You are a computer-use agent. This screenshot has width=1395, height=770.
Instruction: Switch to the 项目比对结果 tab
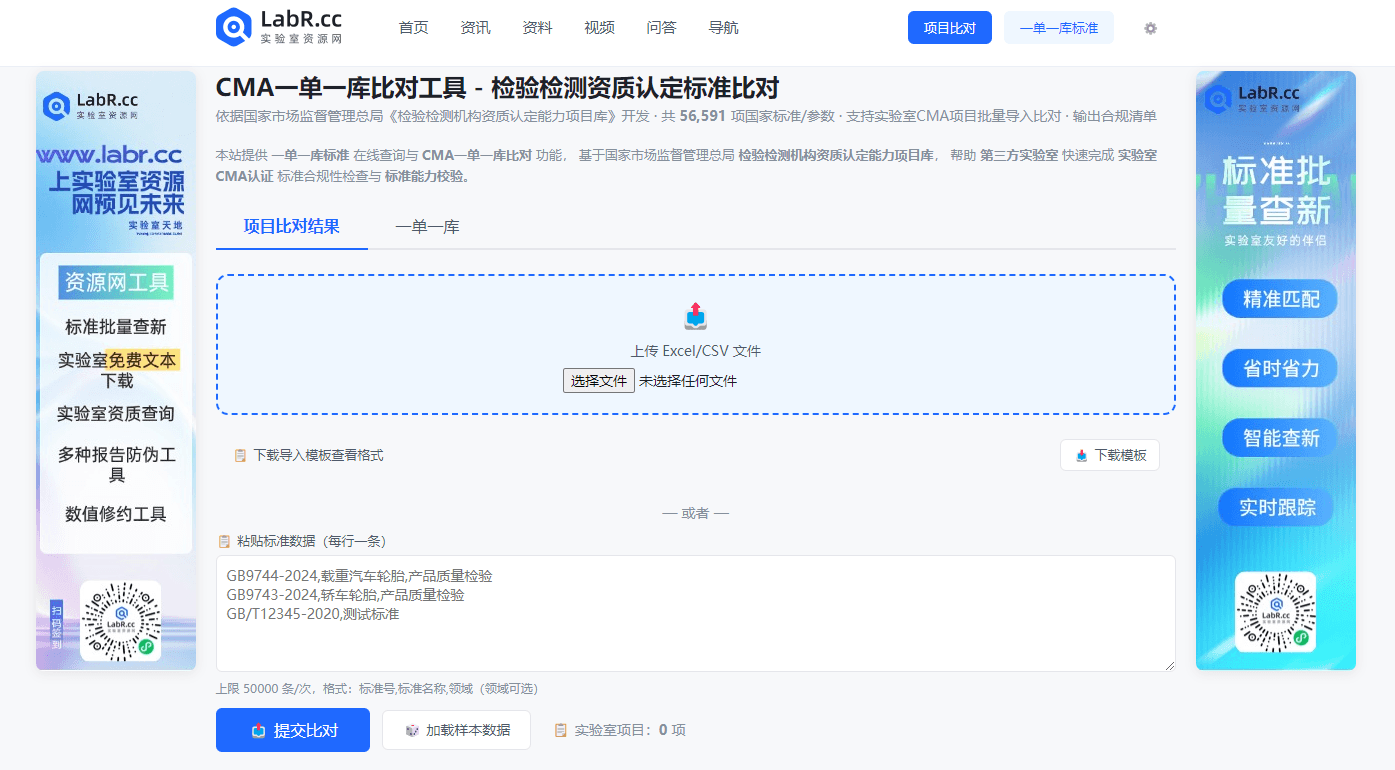coord(292,226)
